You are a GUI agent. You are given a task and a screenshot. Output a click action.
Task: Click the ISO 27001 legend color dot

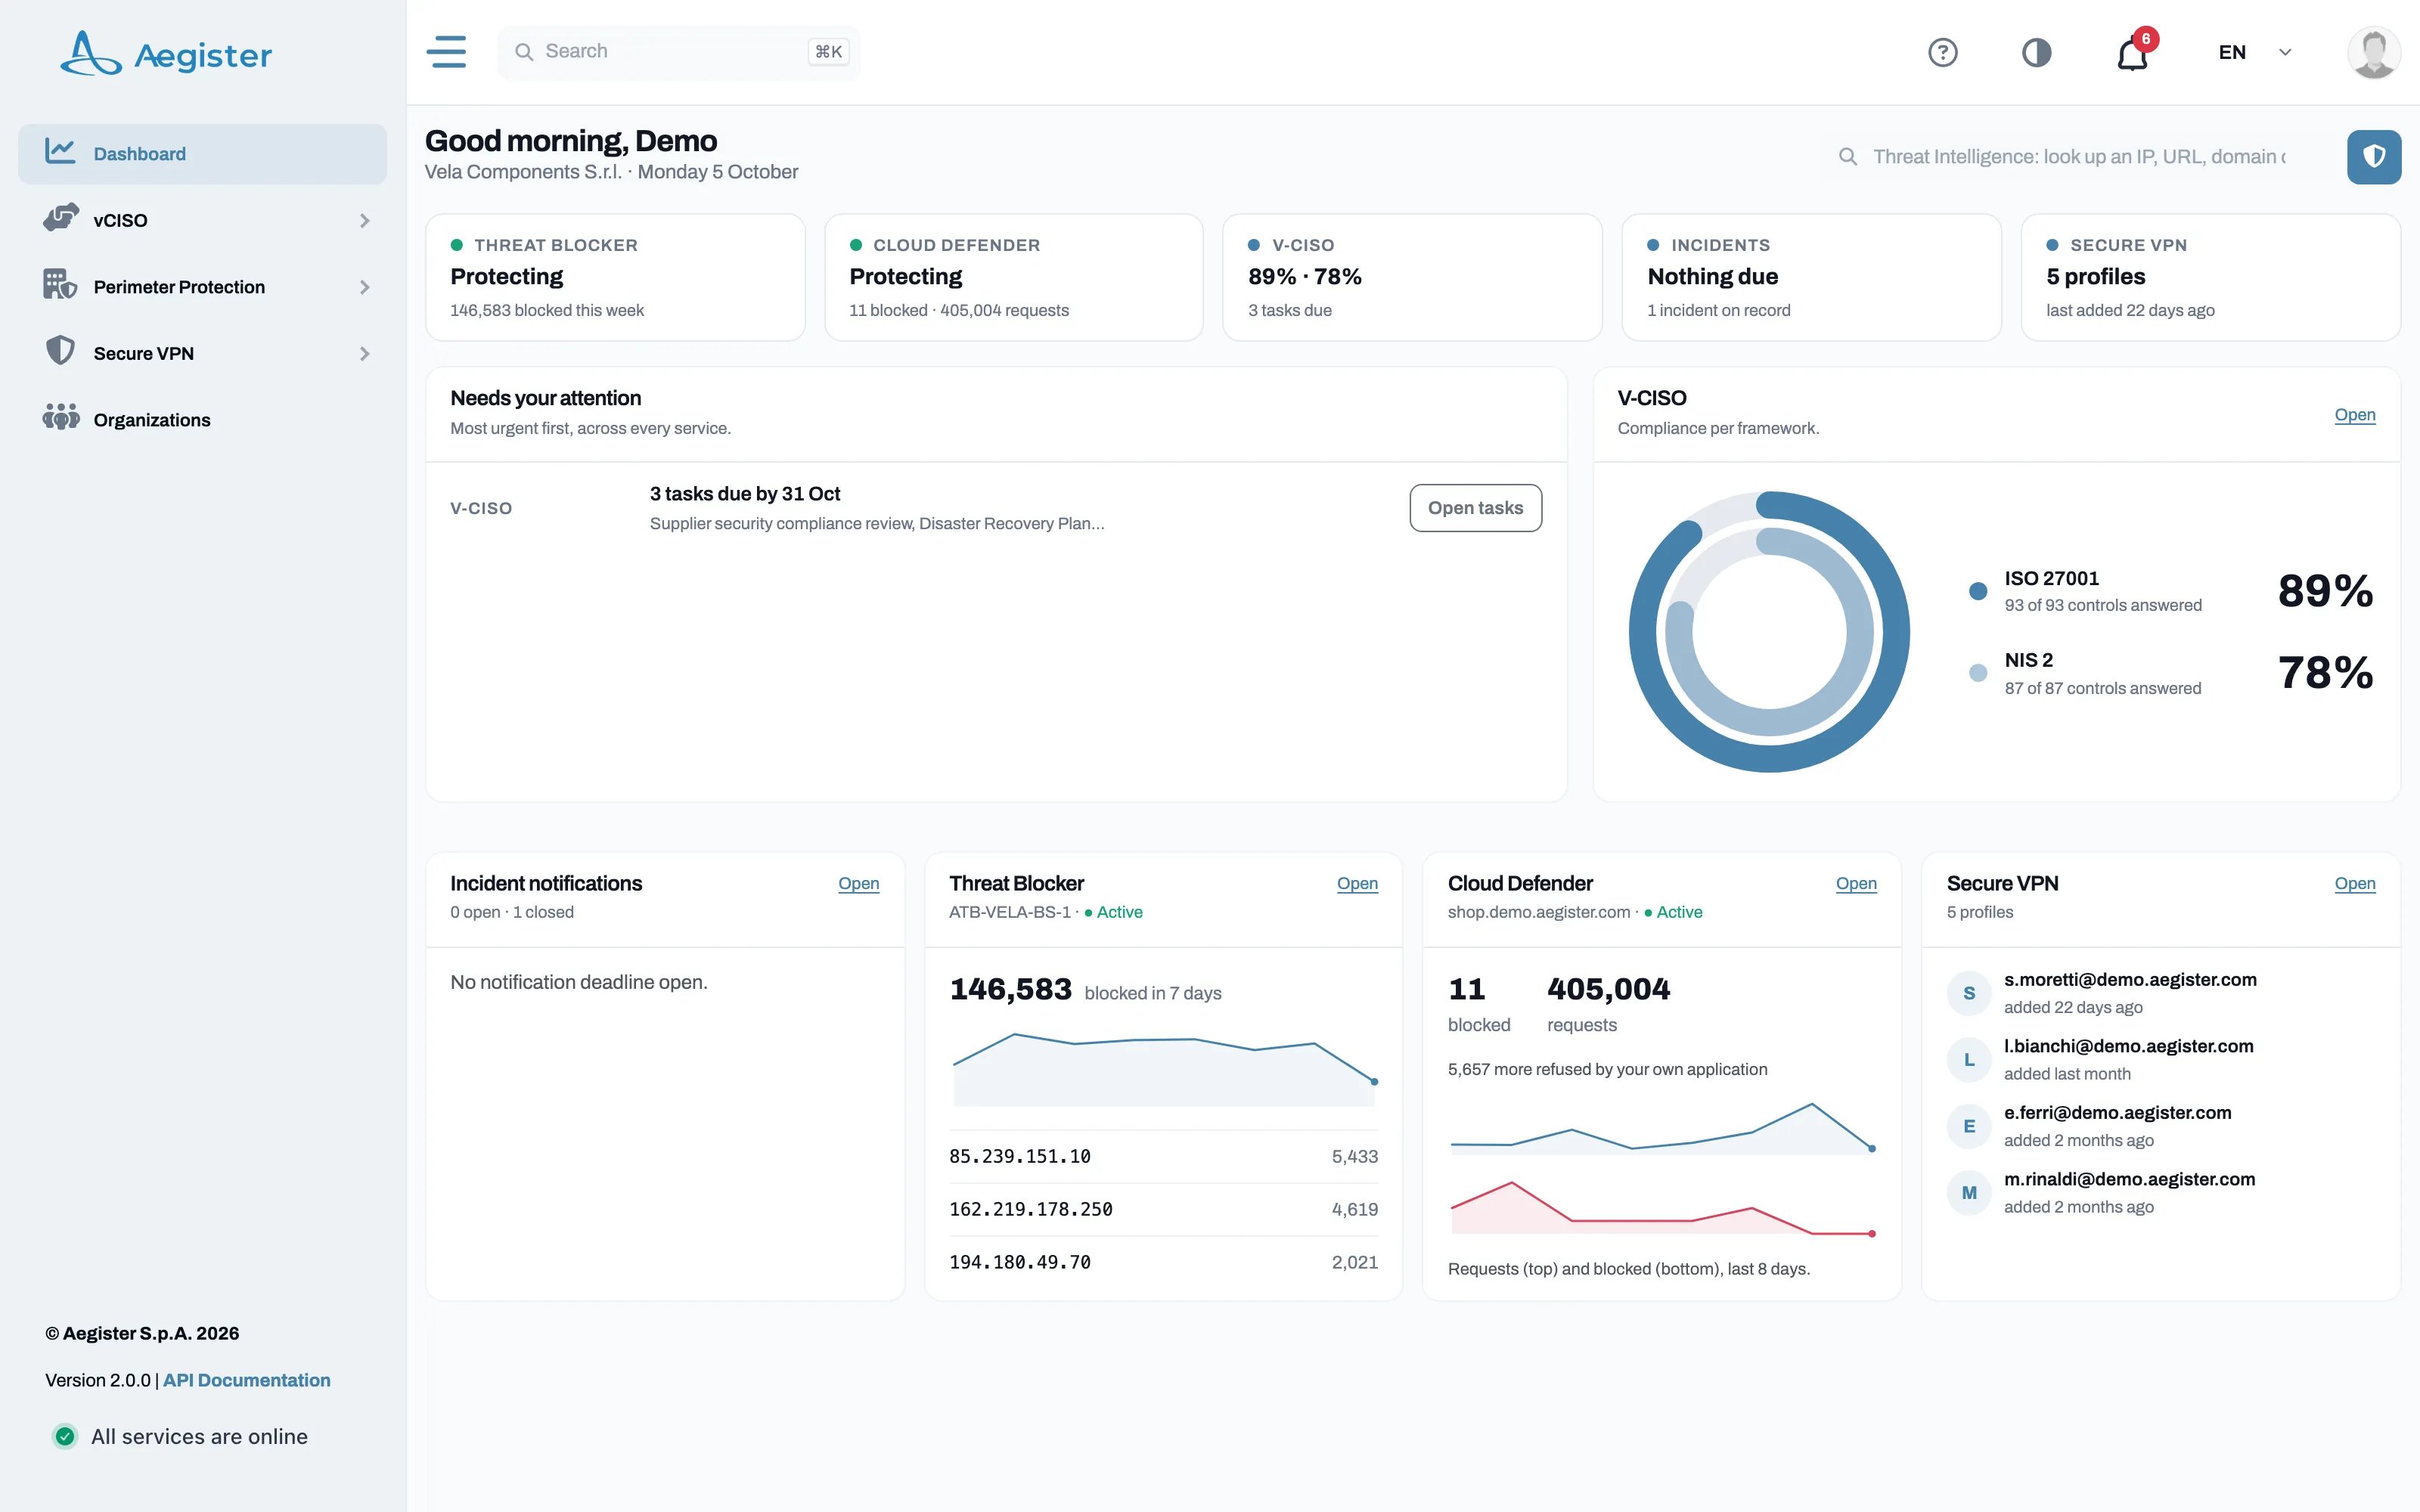(1977, 591)
